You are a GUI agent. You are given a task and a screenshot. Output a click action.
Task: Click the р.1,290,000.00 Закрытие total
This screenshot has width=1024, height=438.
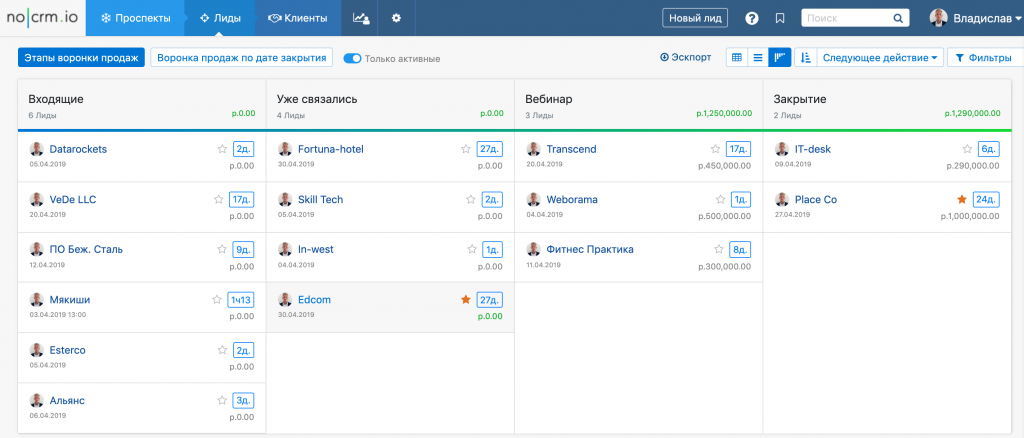(972, 114)
